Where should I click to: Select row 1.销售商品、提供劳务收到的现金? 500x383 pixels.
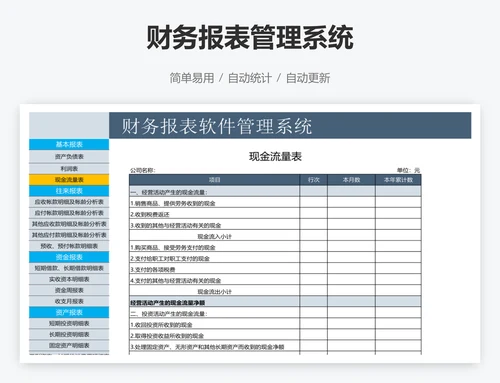pyautogui.click(x=275, y=203)
